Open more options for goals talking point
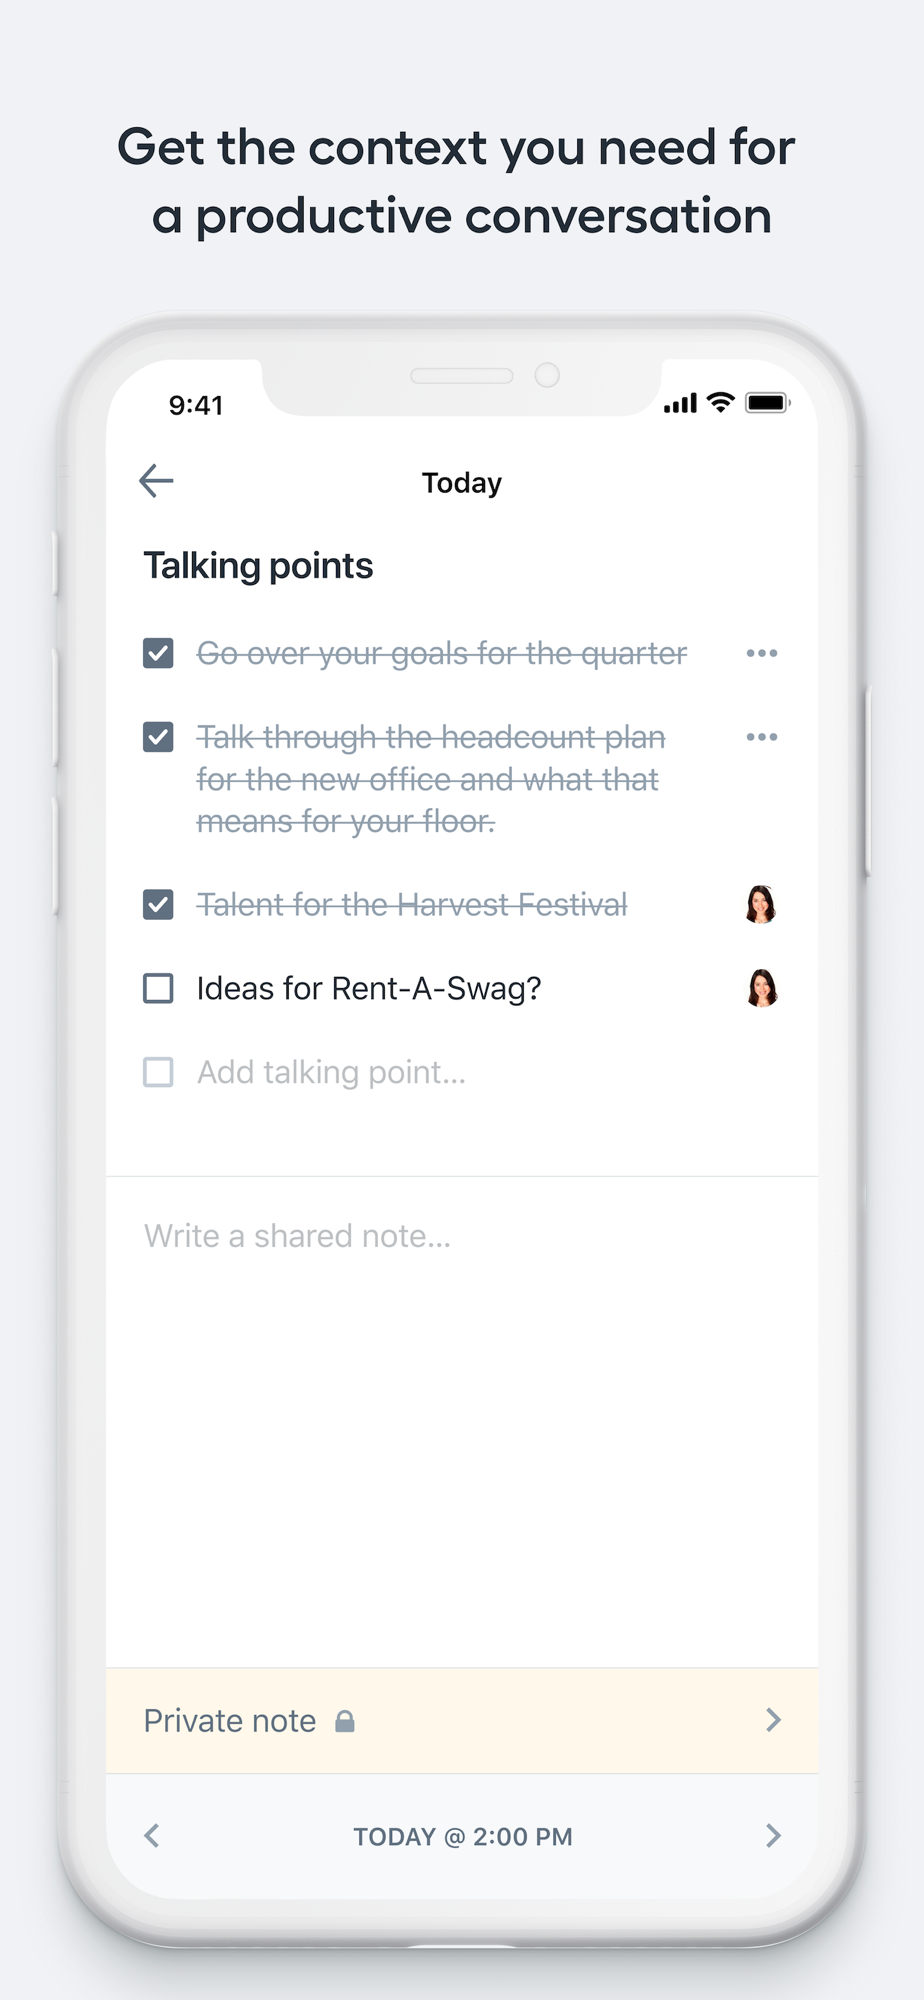 pos(762,653)
